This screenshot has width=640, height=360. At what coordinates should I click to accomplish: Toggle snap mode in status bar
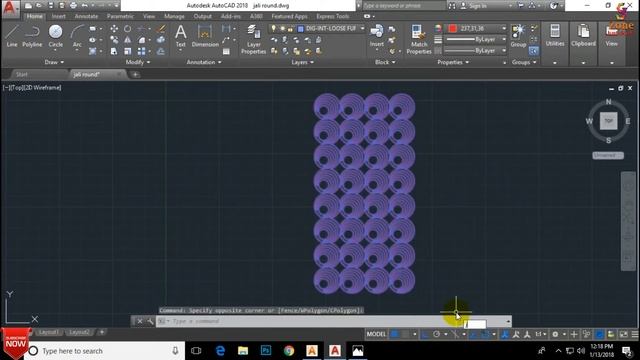click(x=405, y=334)
